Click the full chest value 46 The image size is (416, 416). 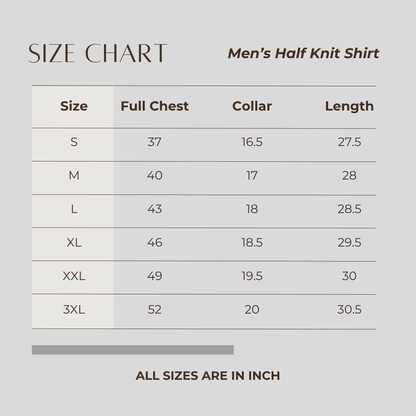coord(155,242)
